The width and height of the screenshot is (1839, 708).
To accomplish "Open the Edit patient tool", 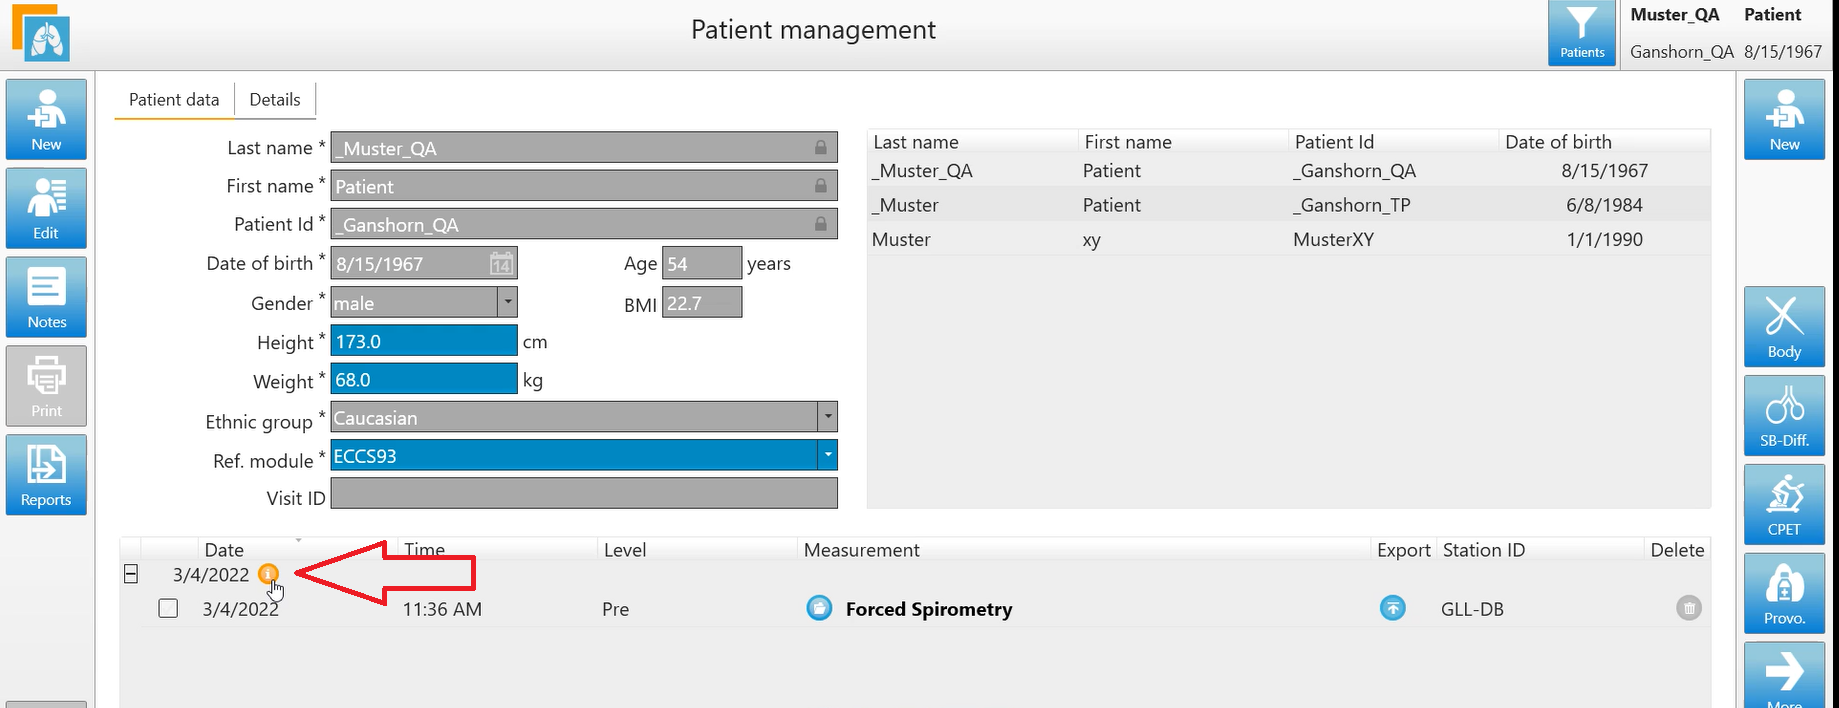I will (46, 208).
